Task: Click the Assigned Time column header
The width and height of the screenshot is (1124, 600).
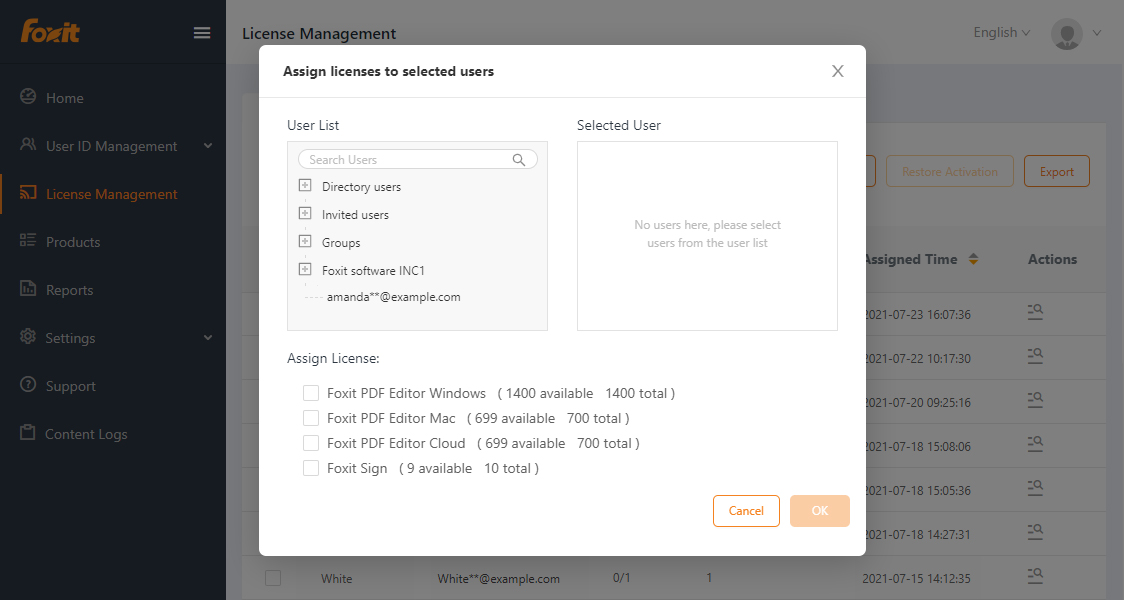Action: [x=911, y=259]
